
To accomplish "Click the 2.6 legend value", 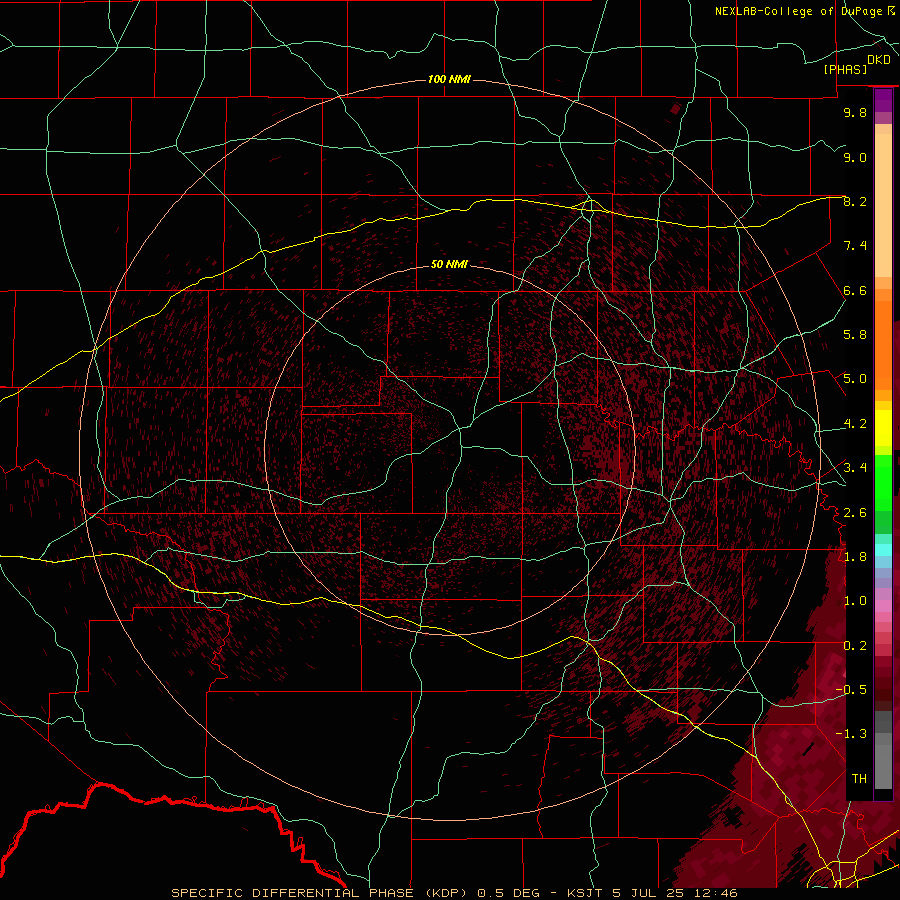I will pos(855,513).
